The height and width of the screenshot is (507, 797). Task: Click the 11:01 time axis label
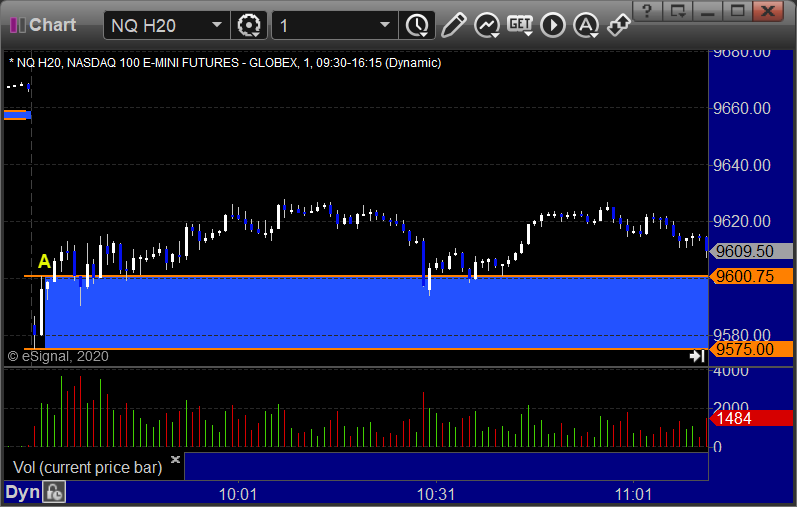633,494
